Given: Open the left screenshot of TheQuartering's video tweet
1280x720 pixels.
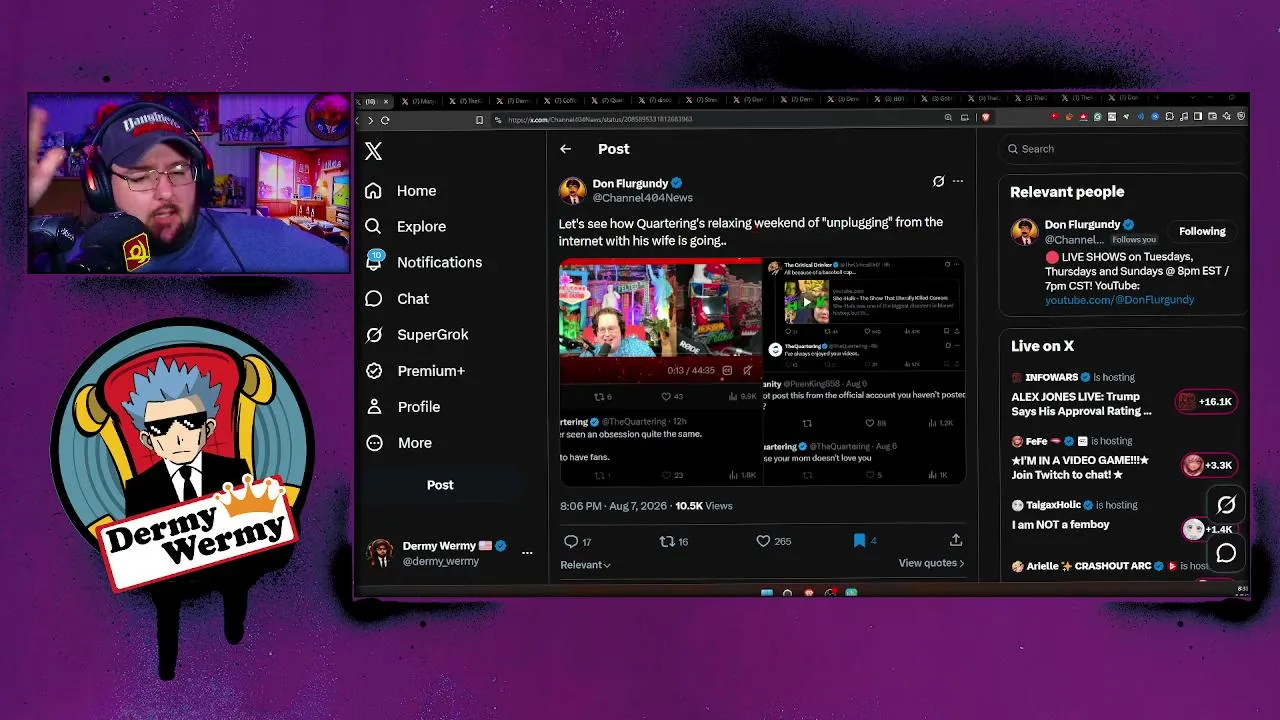Looking at the screenshot, I should [x=660, y=373].
